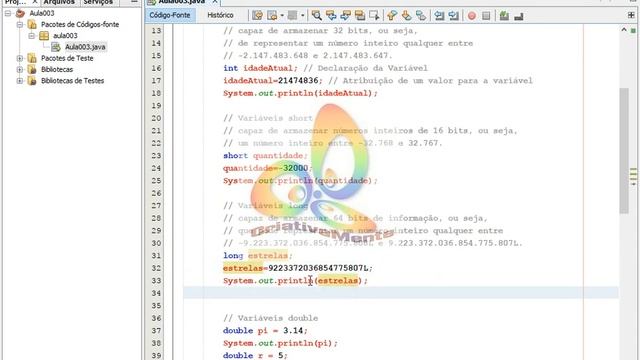Image resolution: width=640 pixels, height=360 pixels.
Task: Find the previous occurrence
Action: pyautogui.click(x=331, y=16)
